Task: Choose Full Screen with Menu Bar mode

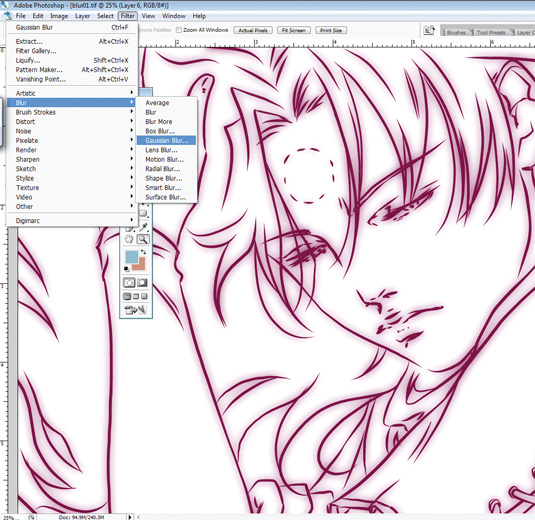Action: pyautogui.click(x=136, y=296)
